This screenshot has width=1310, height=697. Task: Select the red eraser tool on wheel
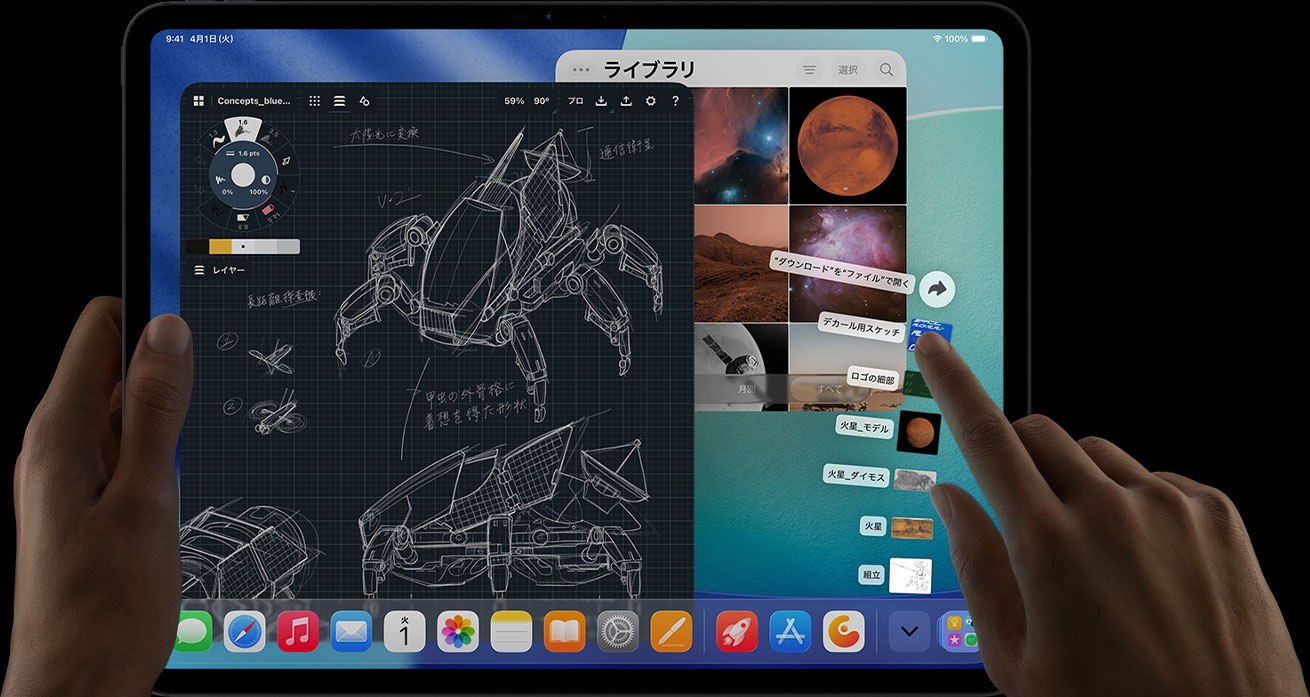[269, 209]
